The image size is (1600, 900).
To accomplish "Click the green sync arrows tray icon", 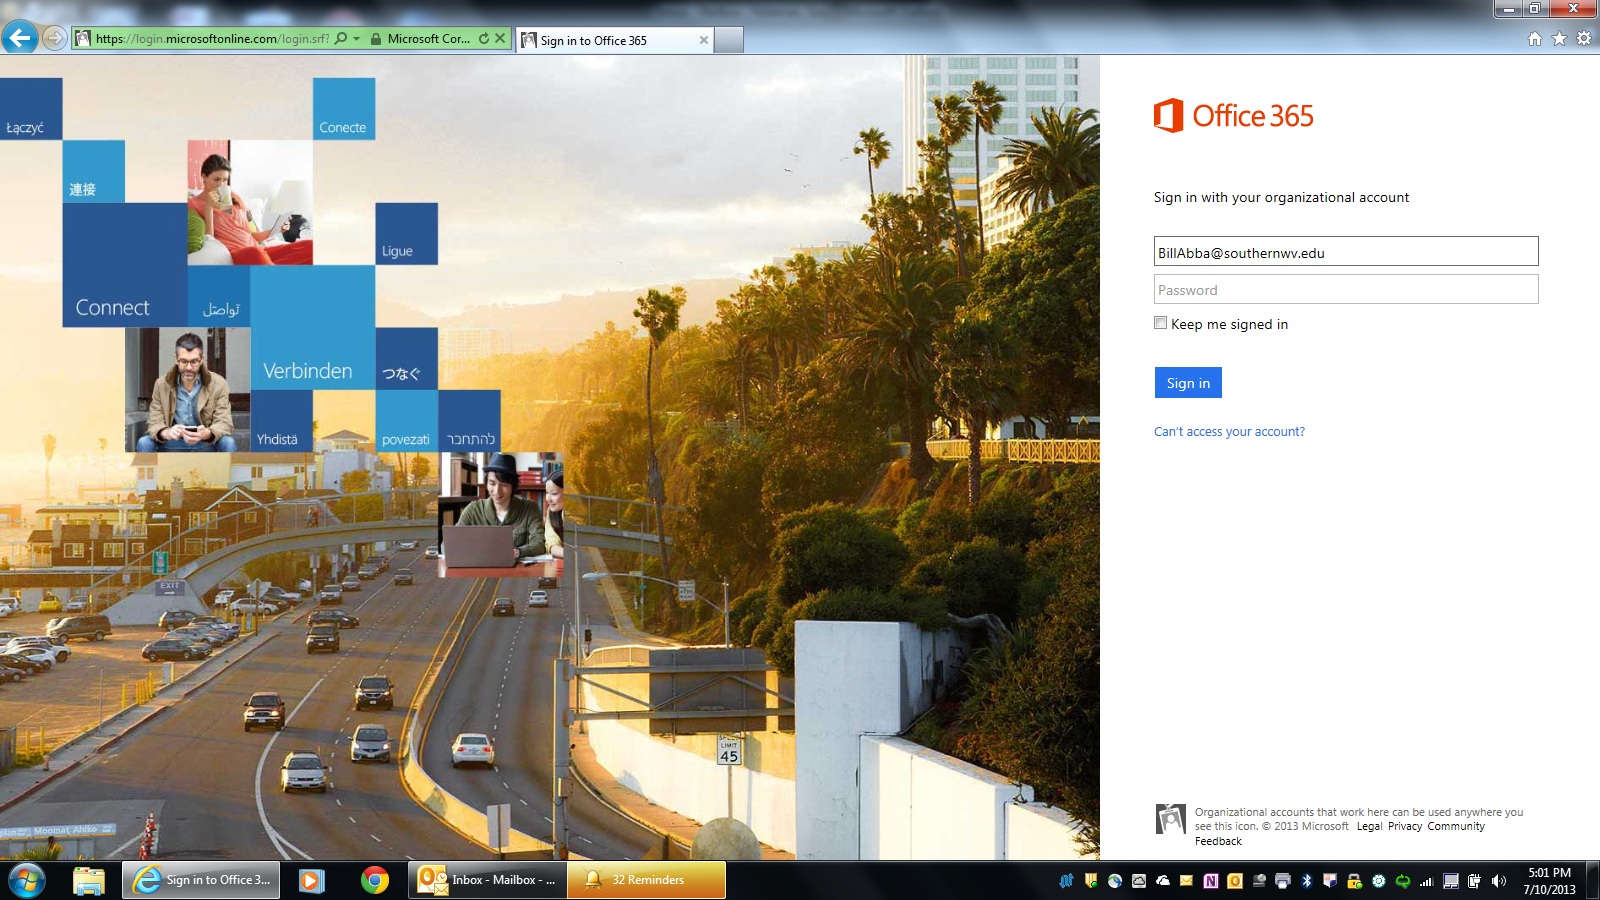I will pyautogui.click(x=1403, y=881).
